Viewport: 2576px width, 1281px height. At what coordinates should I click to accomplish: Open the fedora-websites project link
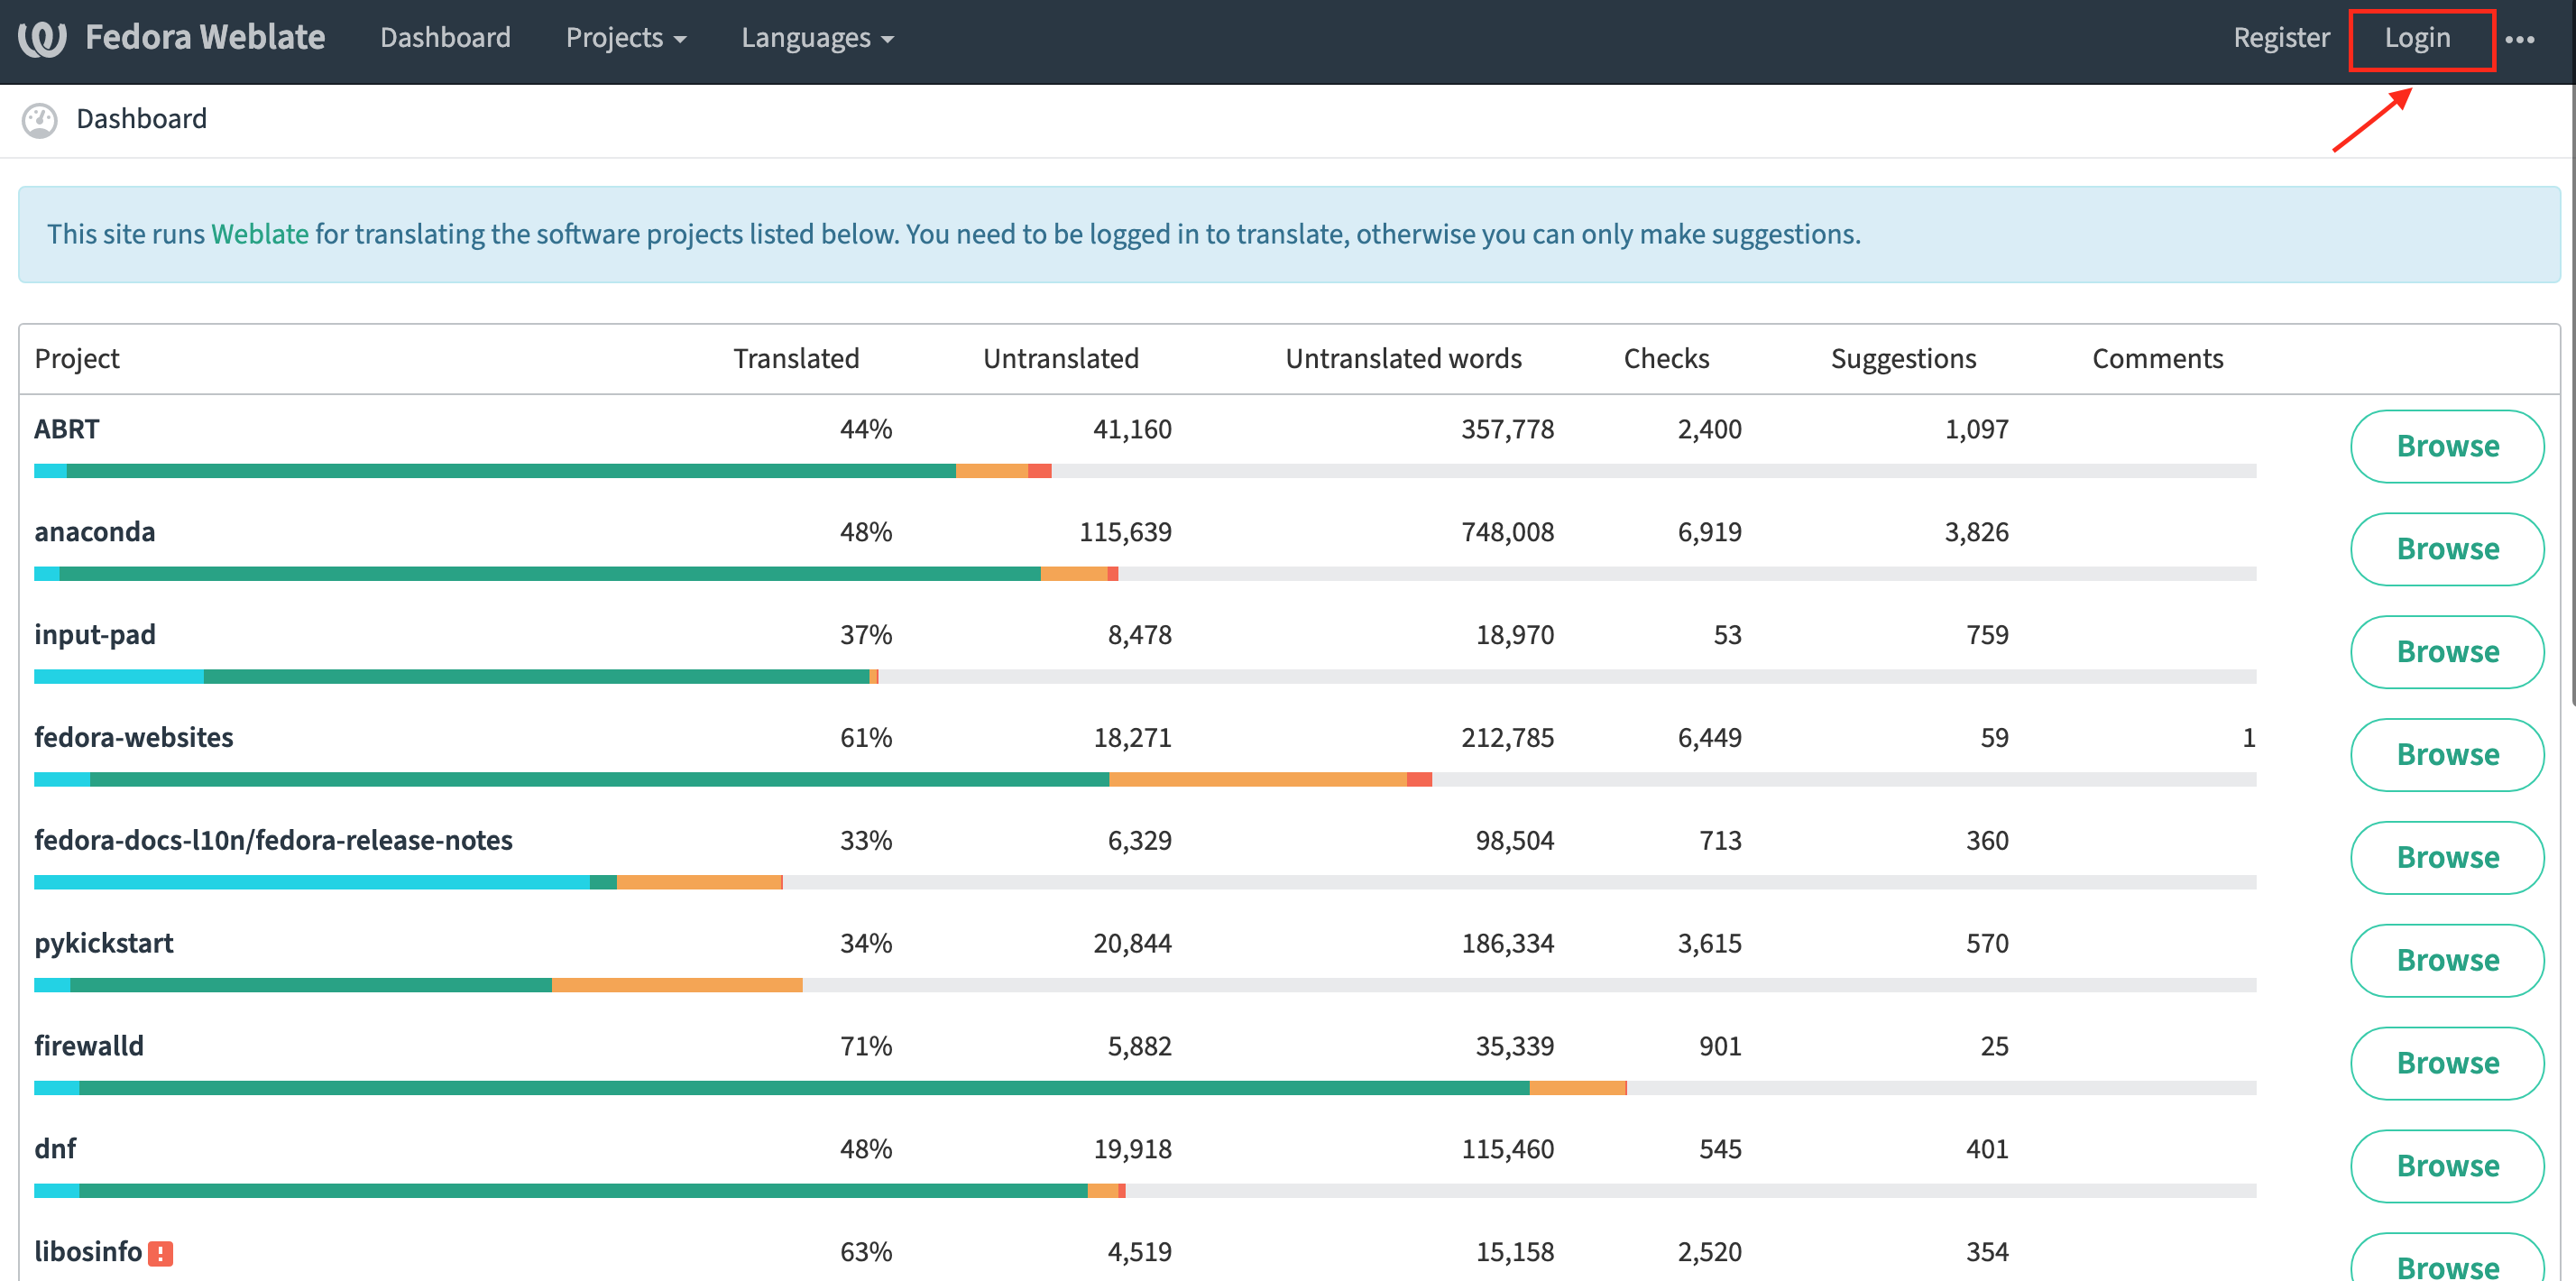(x=134, y=738)
